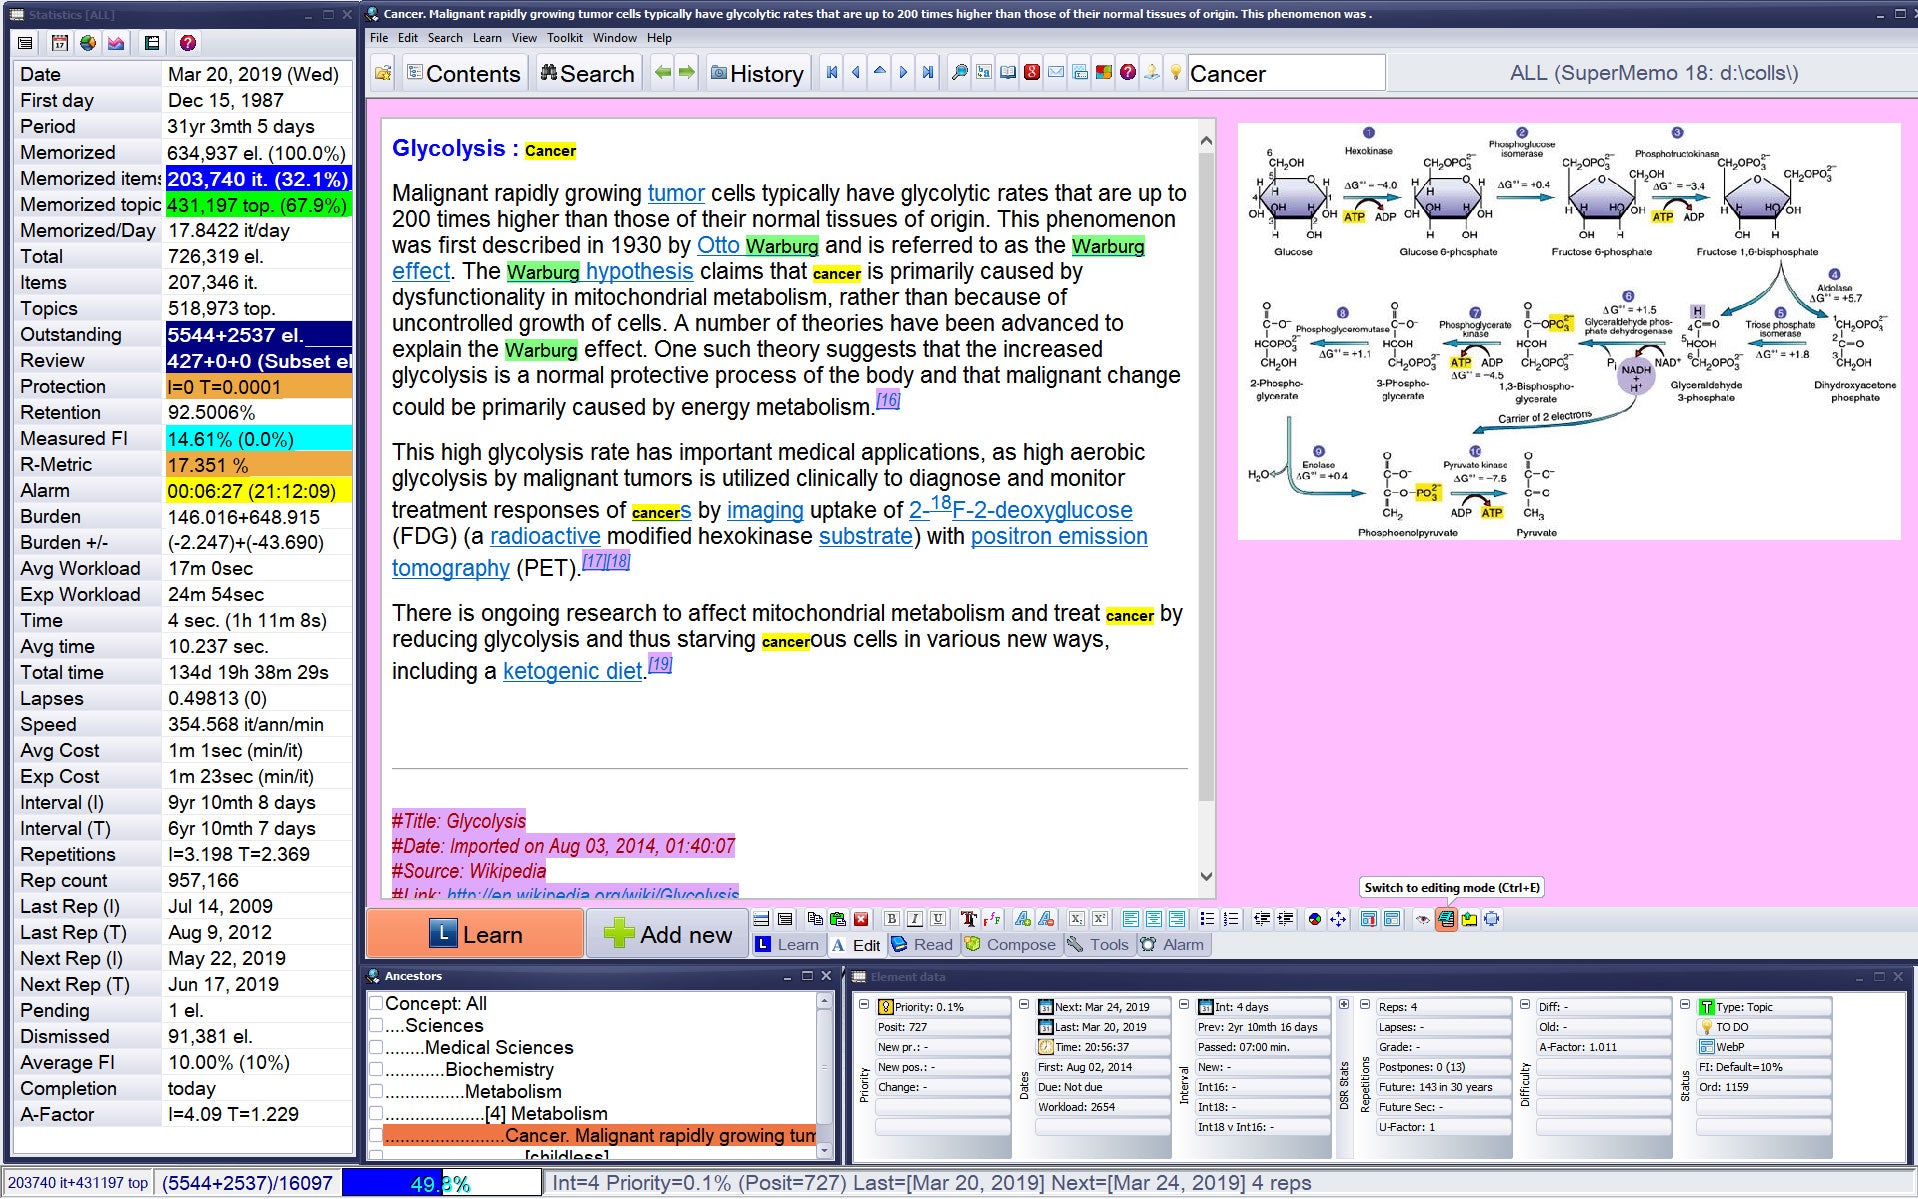Insert a numbered list
The height and width of the screenshot is (1199, 1918).
(1231, 919)
